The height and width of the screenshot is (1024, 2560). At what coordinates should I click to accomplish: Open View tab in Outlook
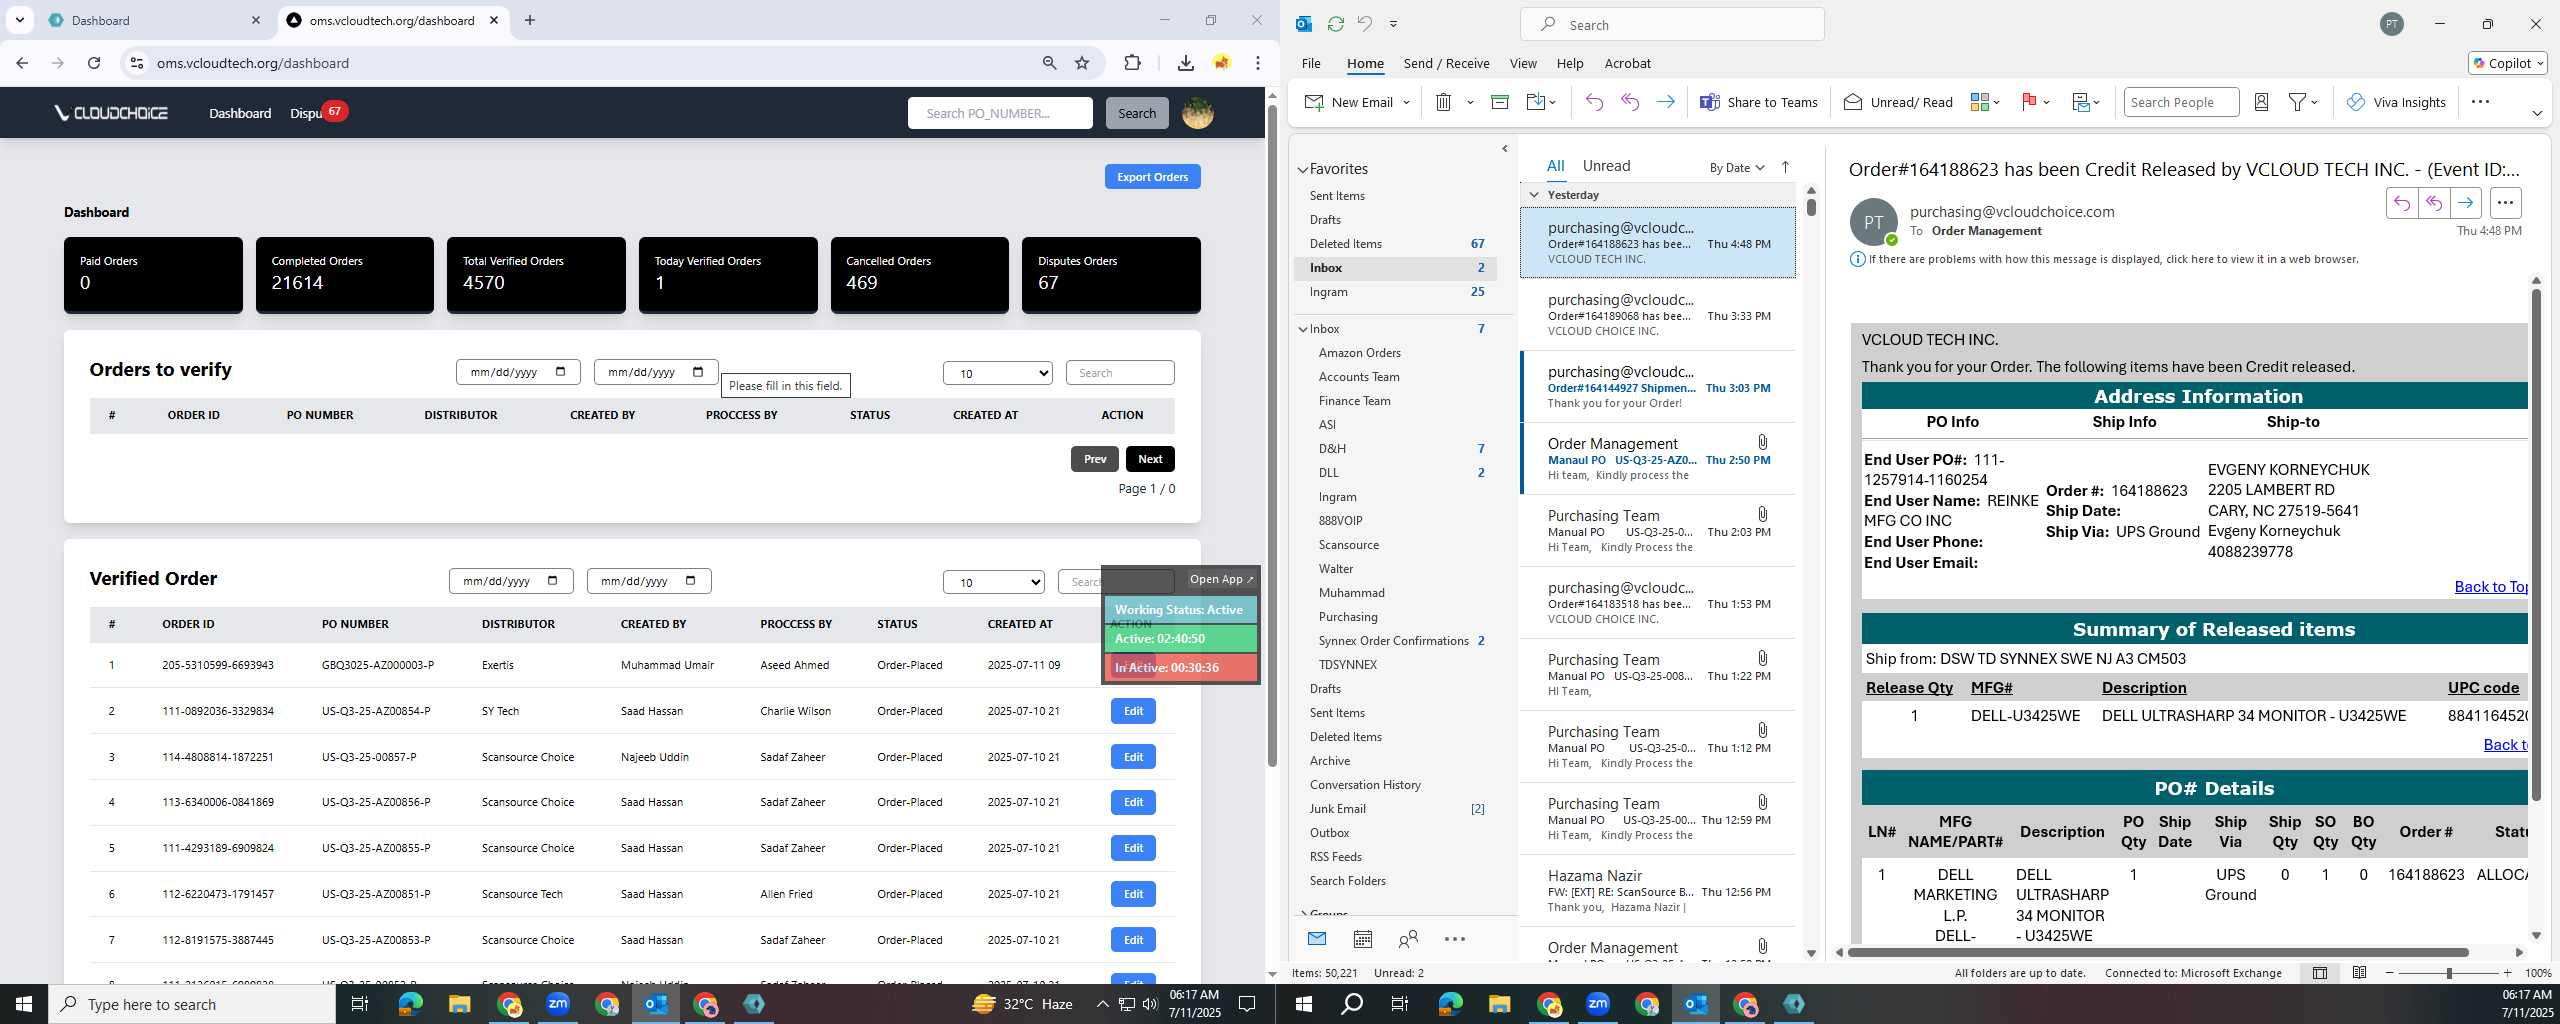pyautogui.click(x=1523, y=63)
